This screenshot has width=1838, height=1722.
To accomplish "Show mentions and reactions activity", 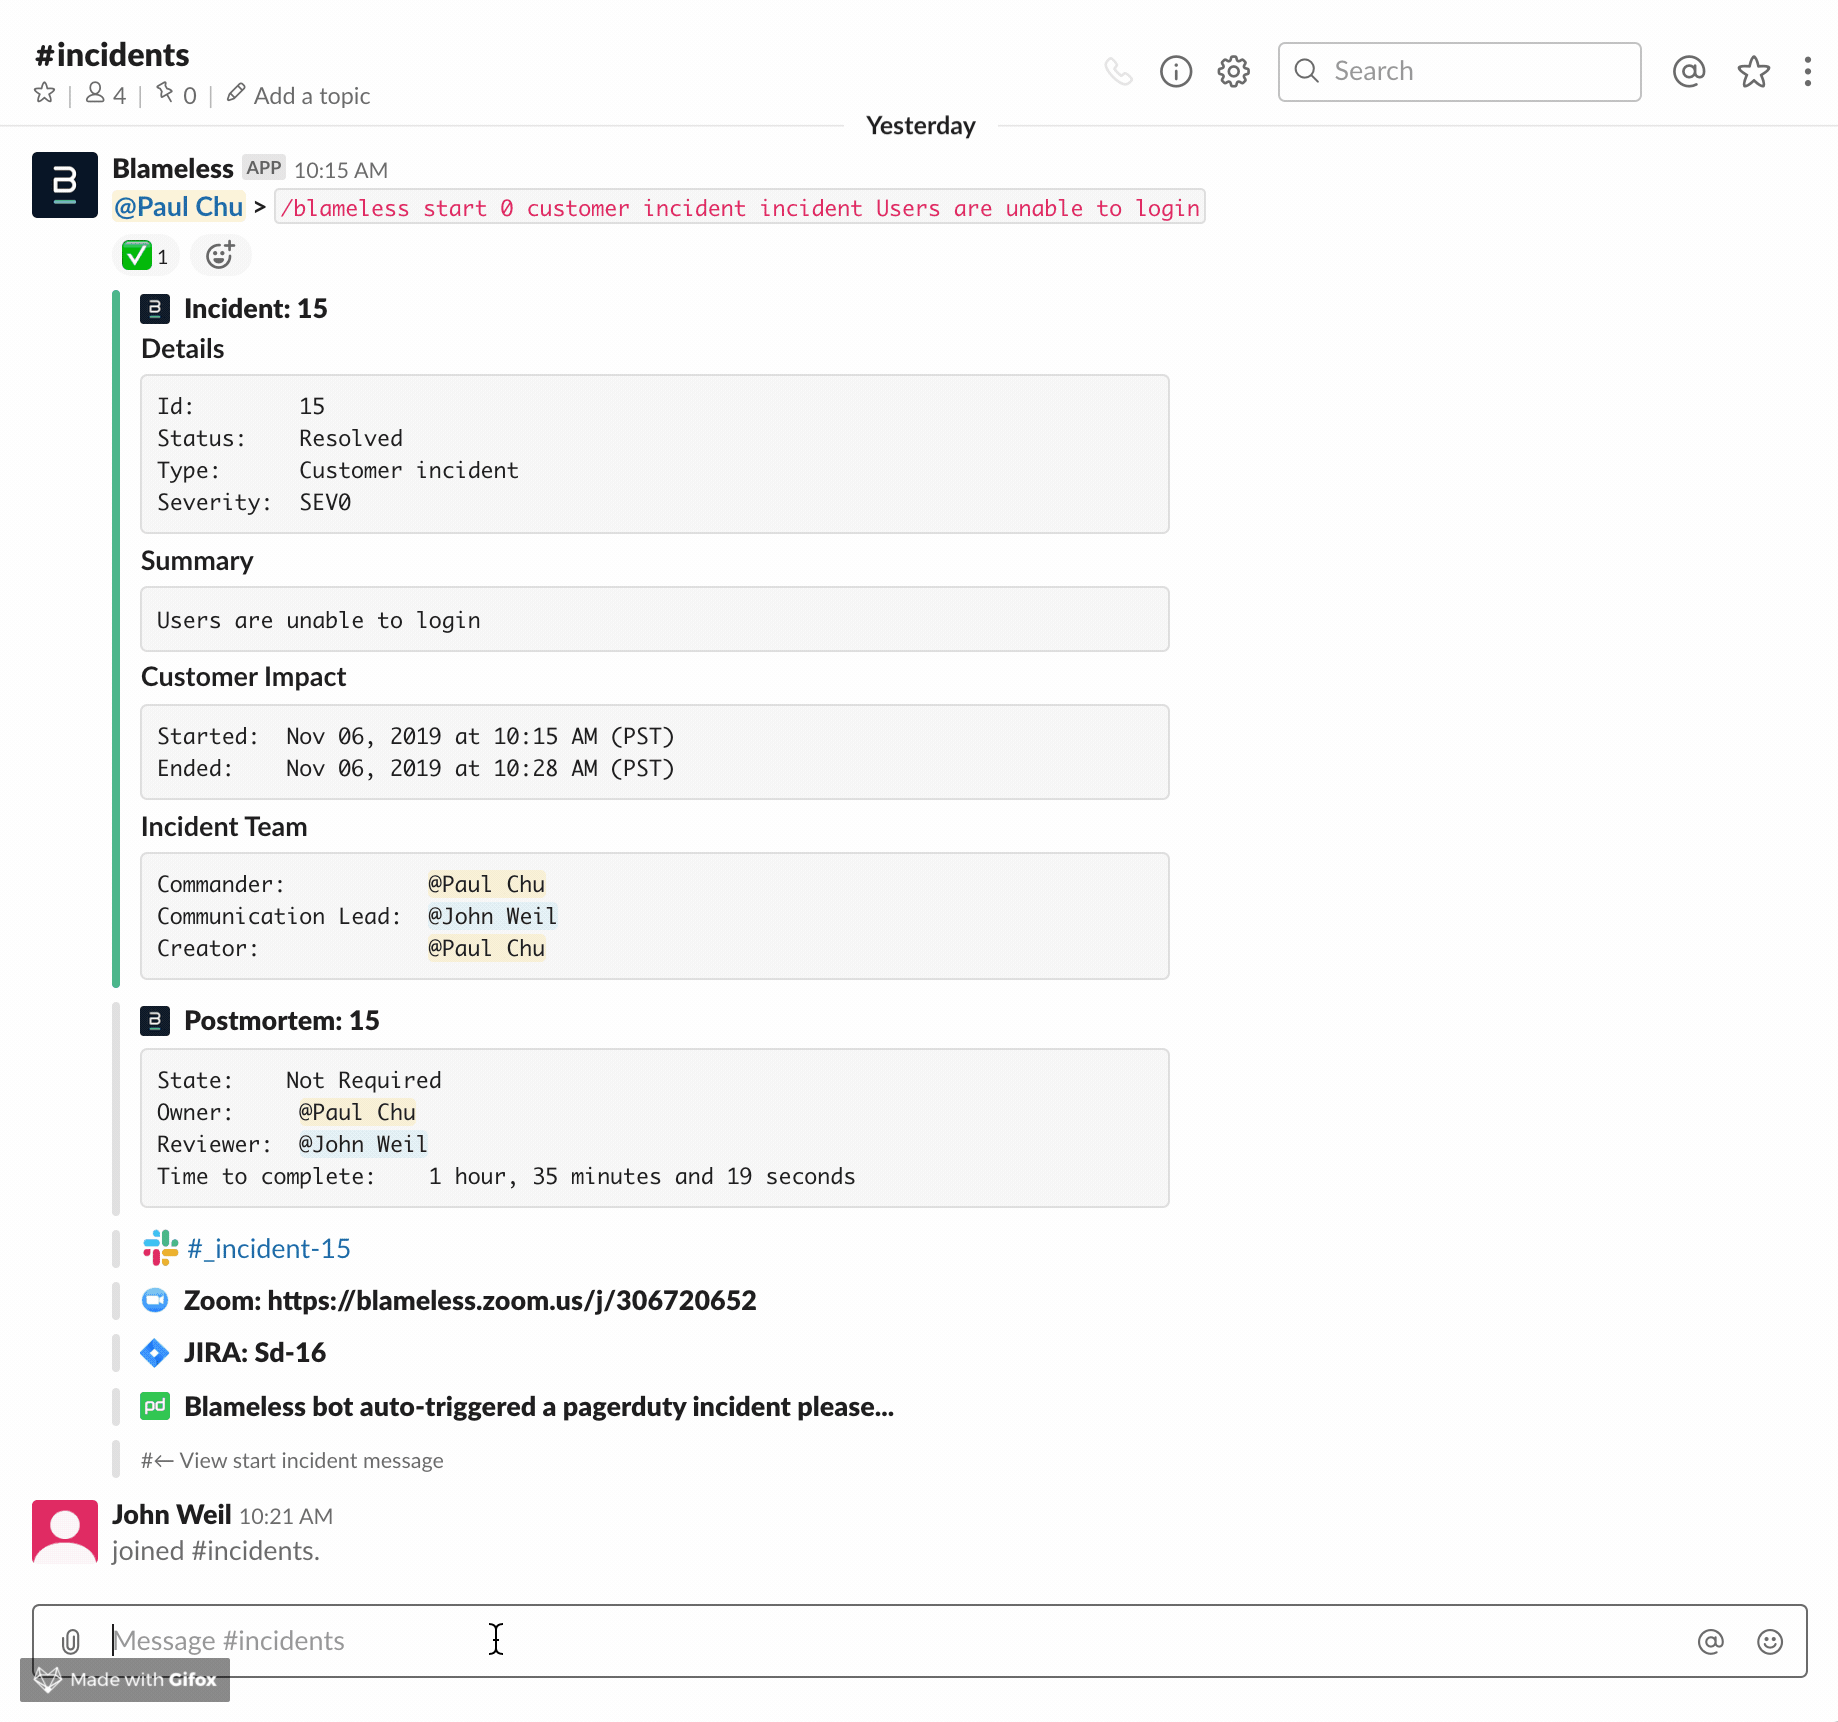I will (x=1689, y=71).
